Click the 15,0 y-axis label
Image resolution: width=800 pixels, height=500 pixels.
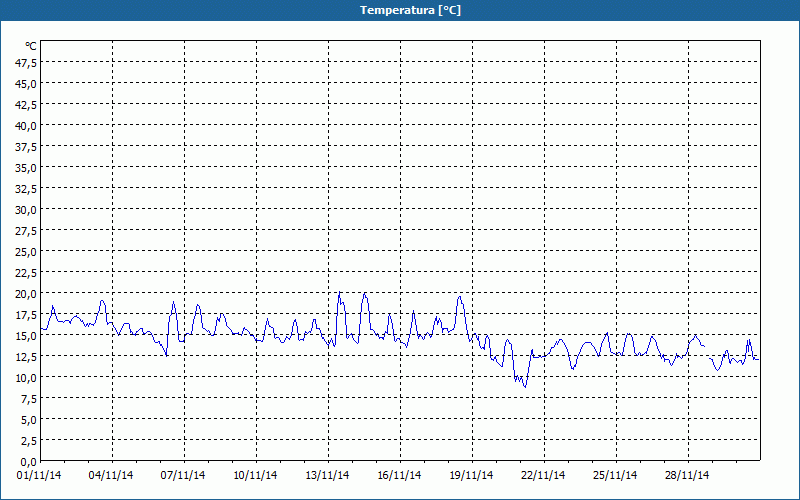pyautogui.click(x=27, y=336)
